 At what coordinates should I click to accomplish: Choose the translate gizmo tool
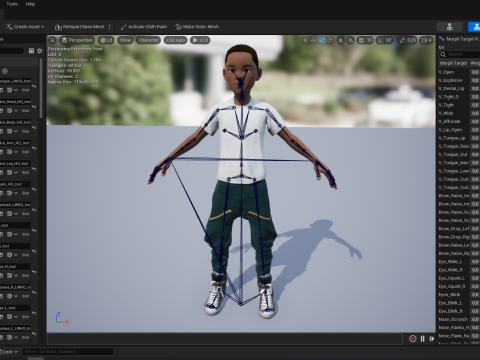[313, 40]
